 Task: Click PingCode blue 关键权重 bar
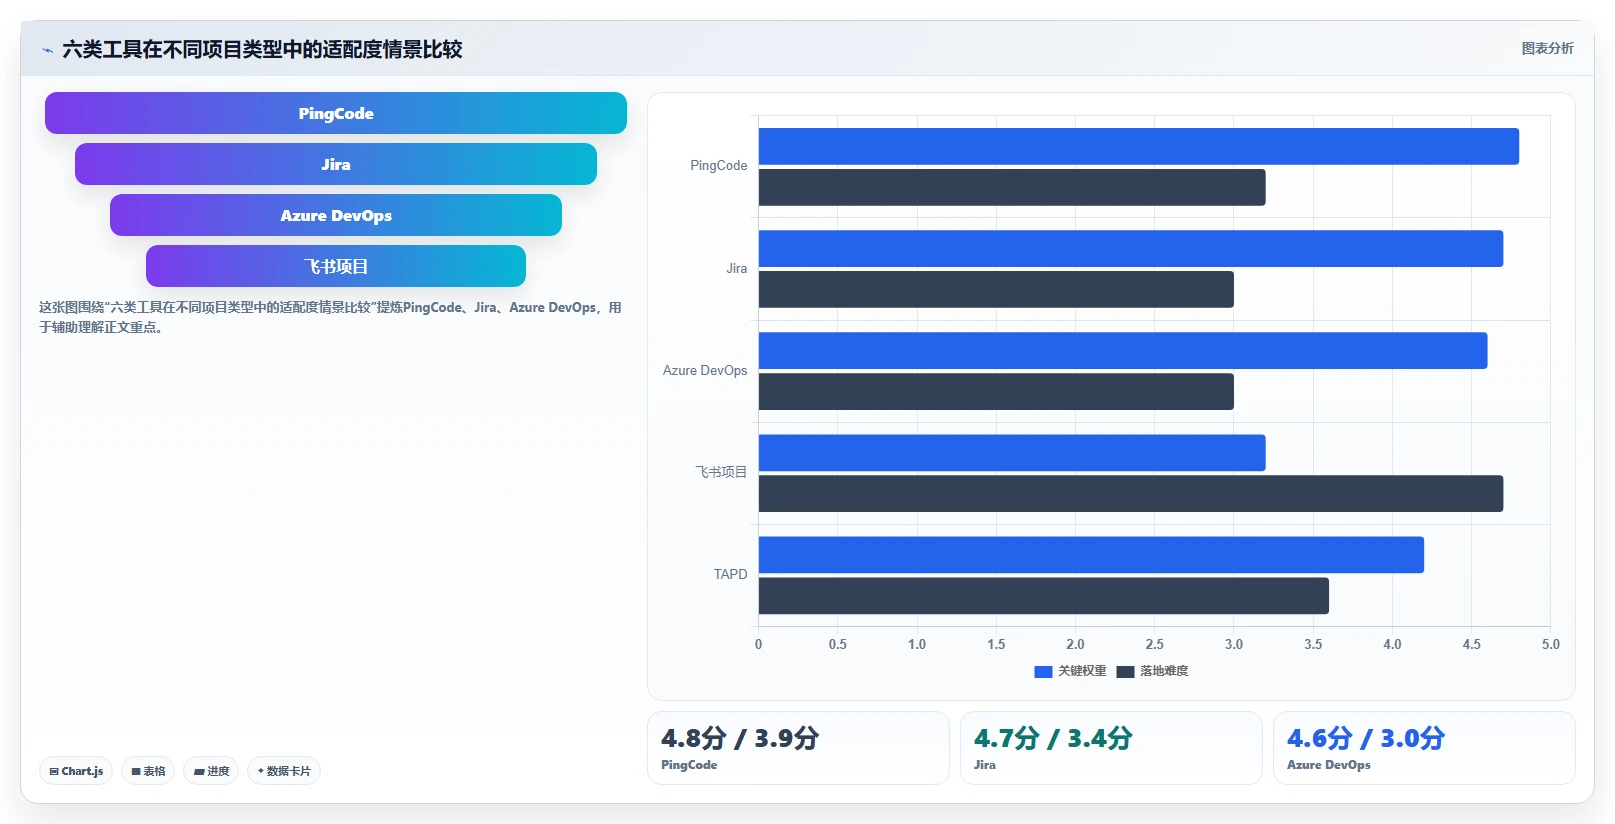(x=1139, y=146)
